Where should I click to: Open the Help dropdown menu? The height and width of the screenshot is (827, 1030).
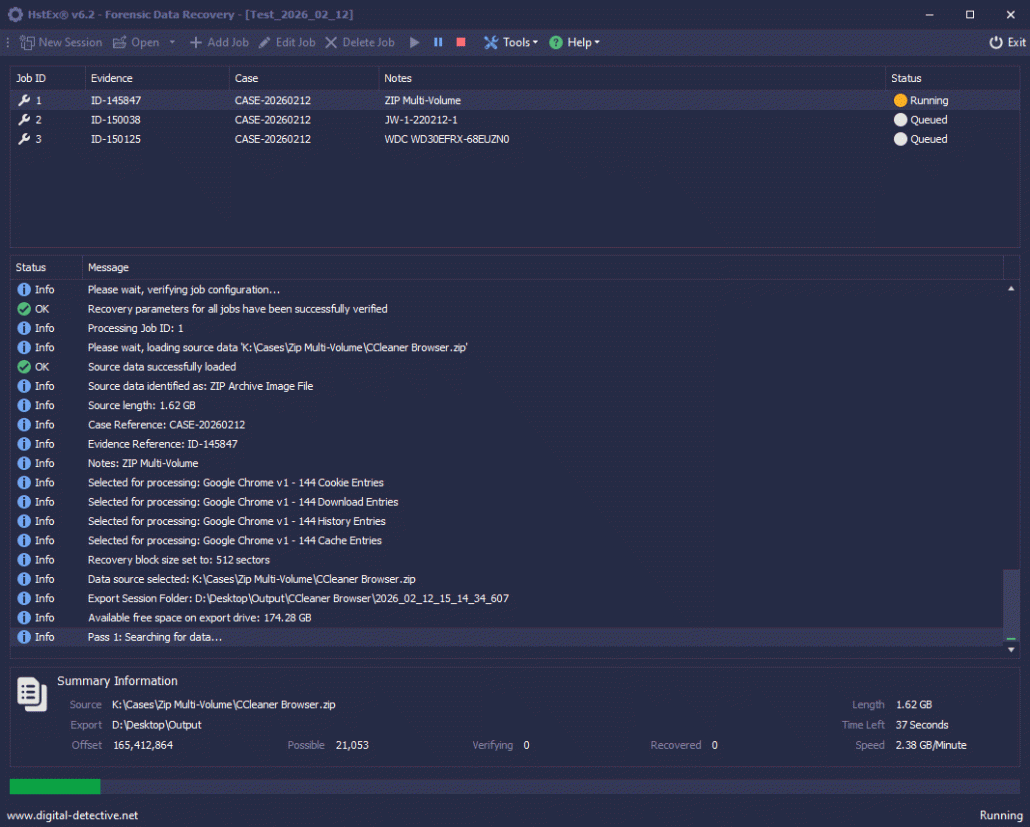coord(574,43)
